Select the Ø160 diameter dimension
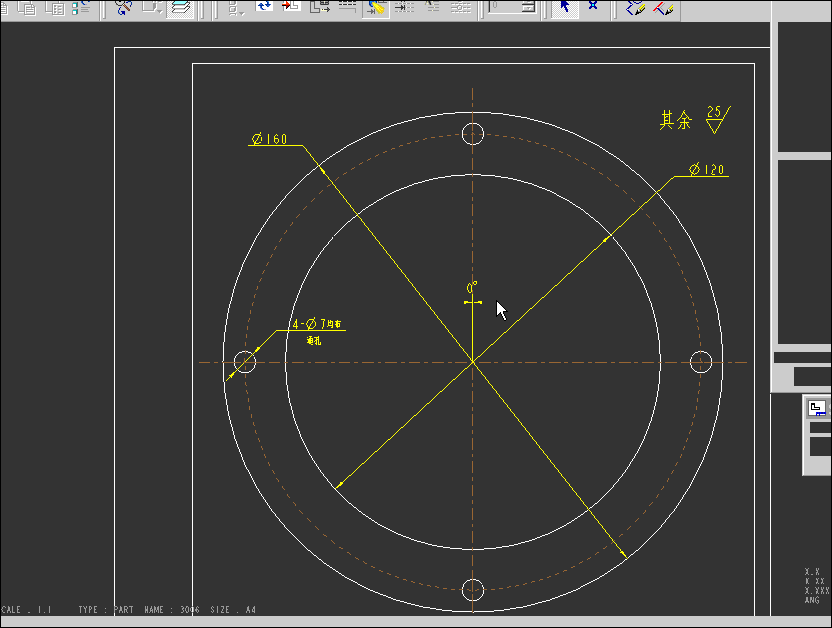 270,139
